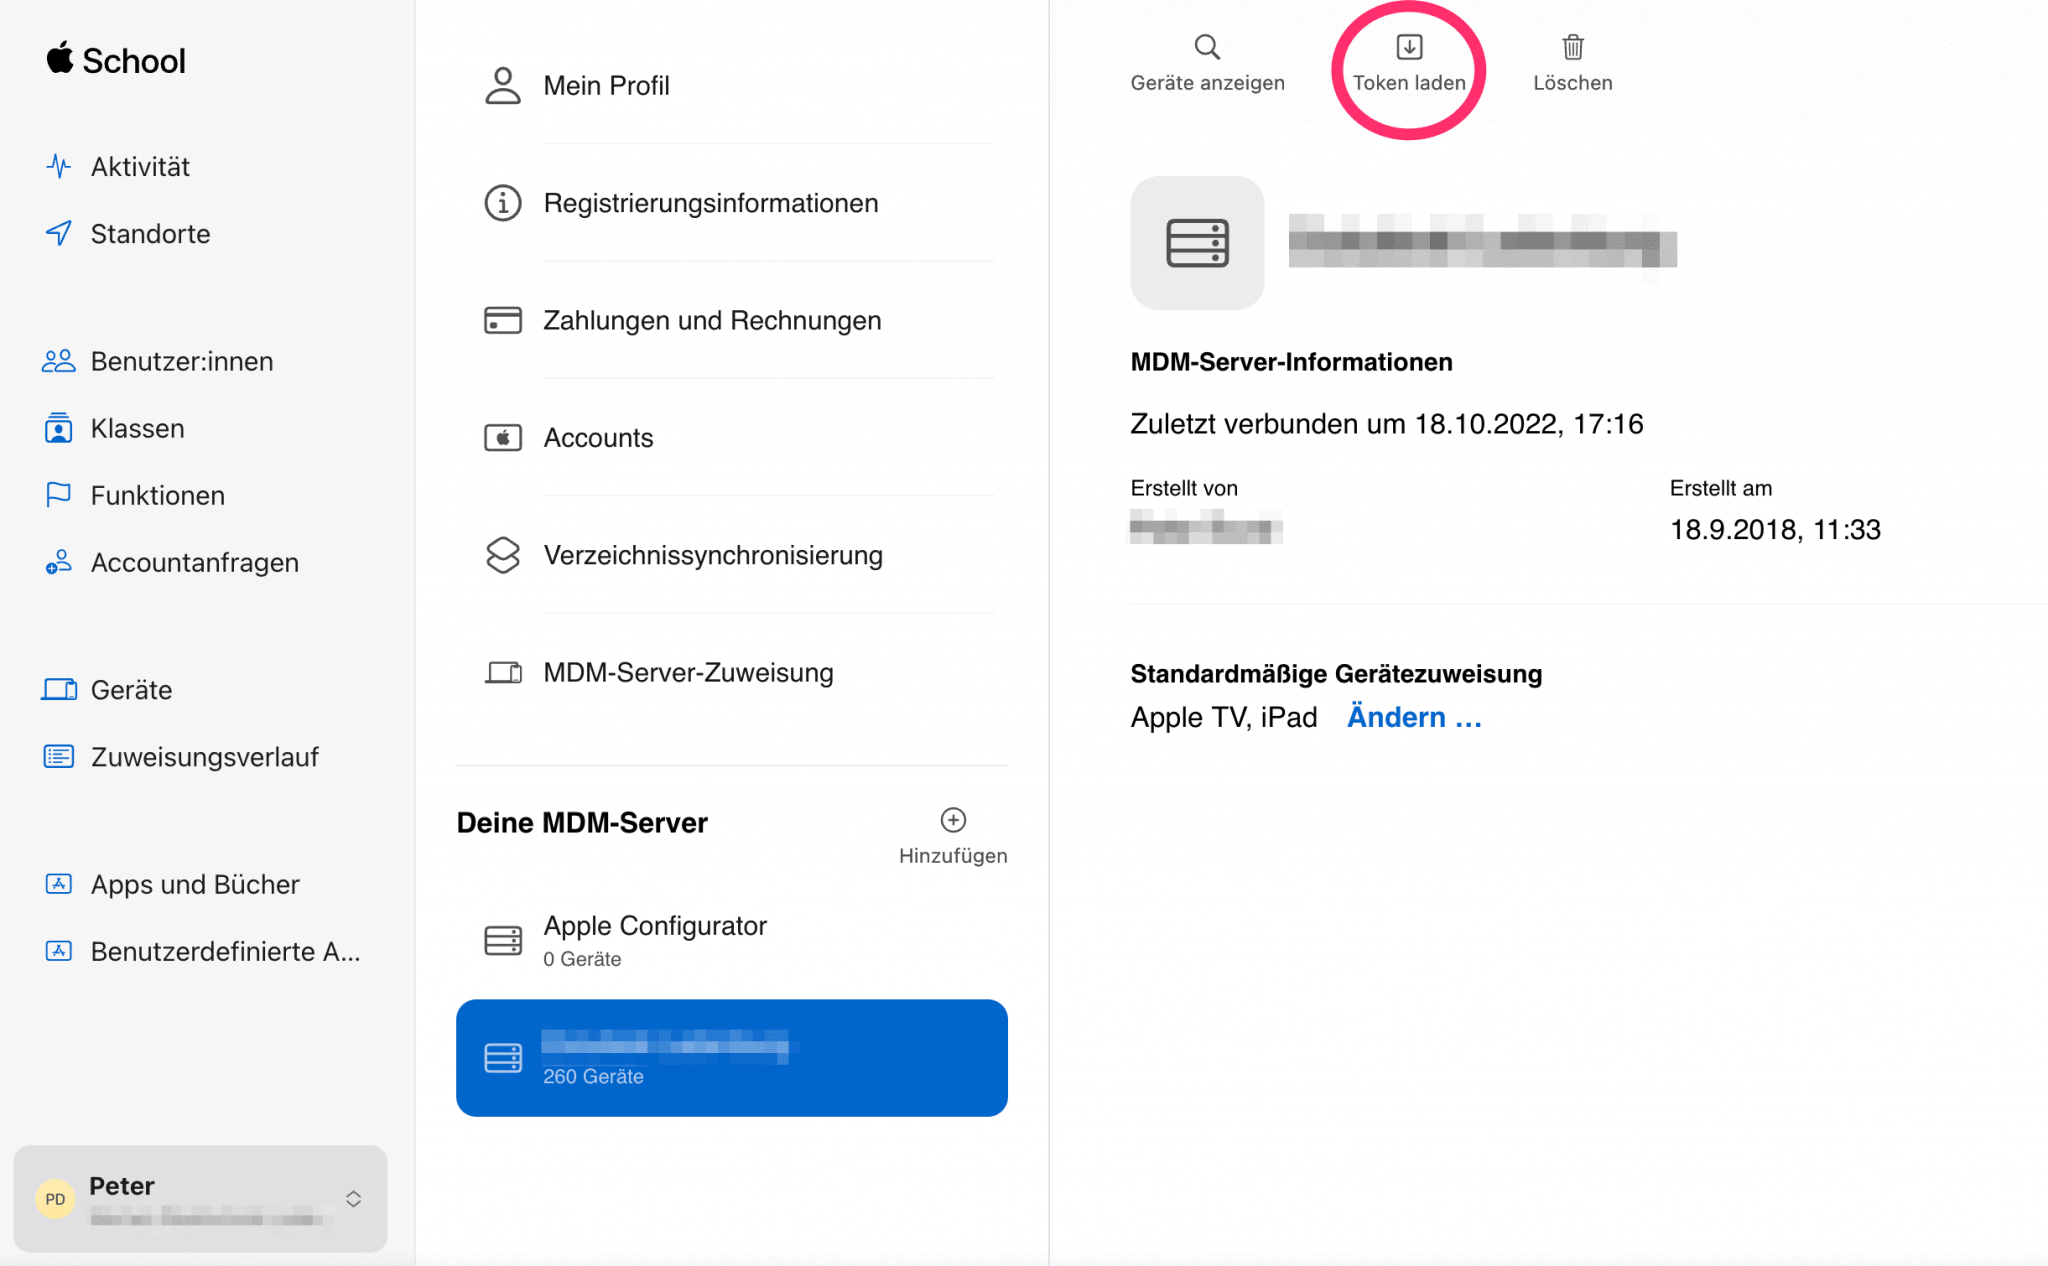Select Zahlungen und Rechnungen
2048x1266 pixels.
(x=711, y=321)
